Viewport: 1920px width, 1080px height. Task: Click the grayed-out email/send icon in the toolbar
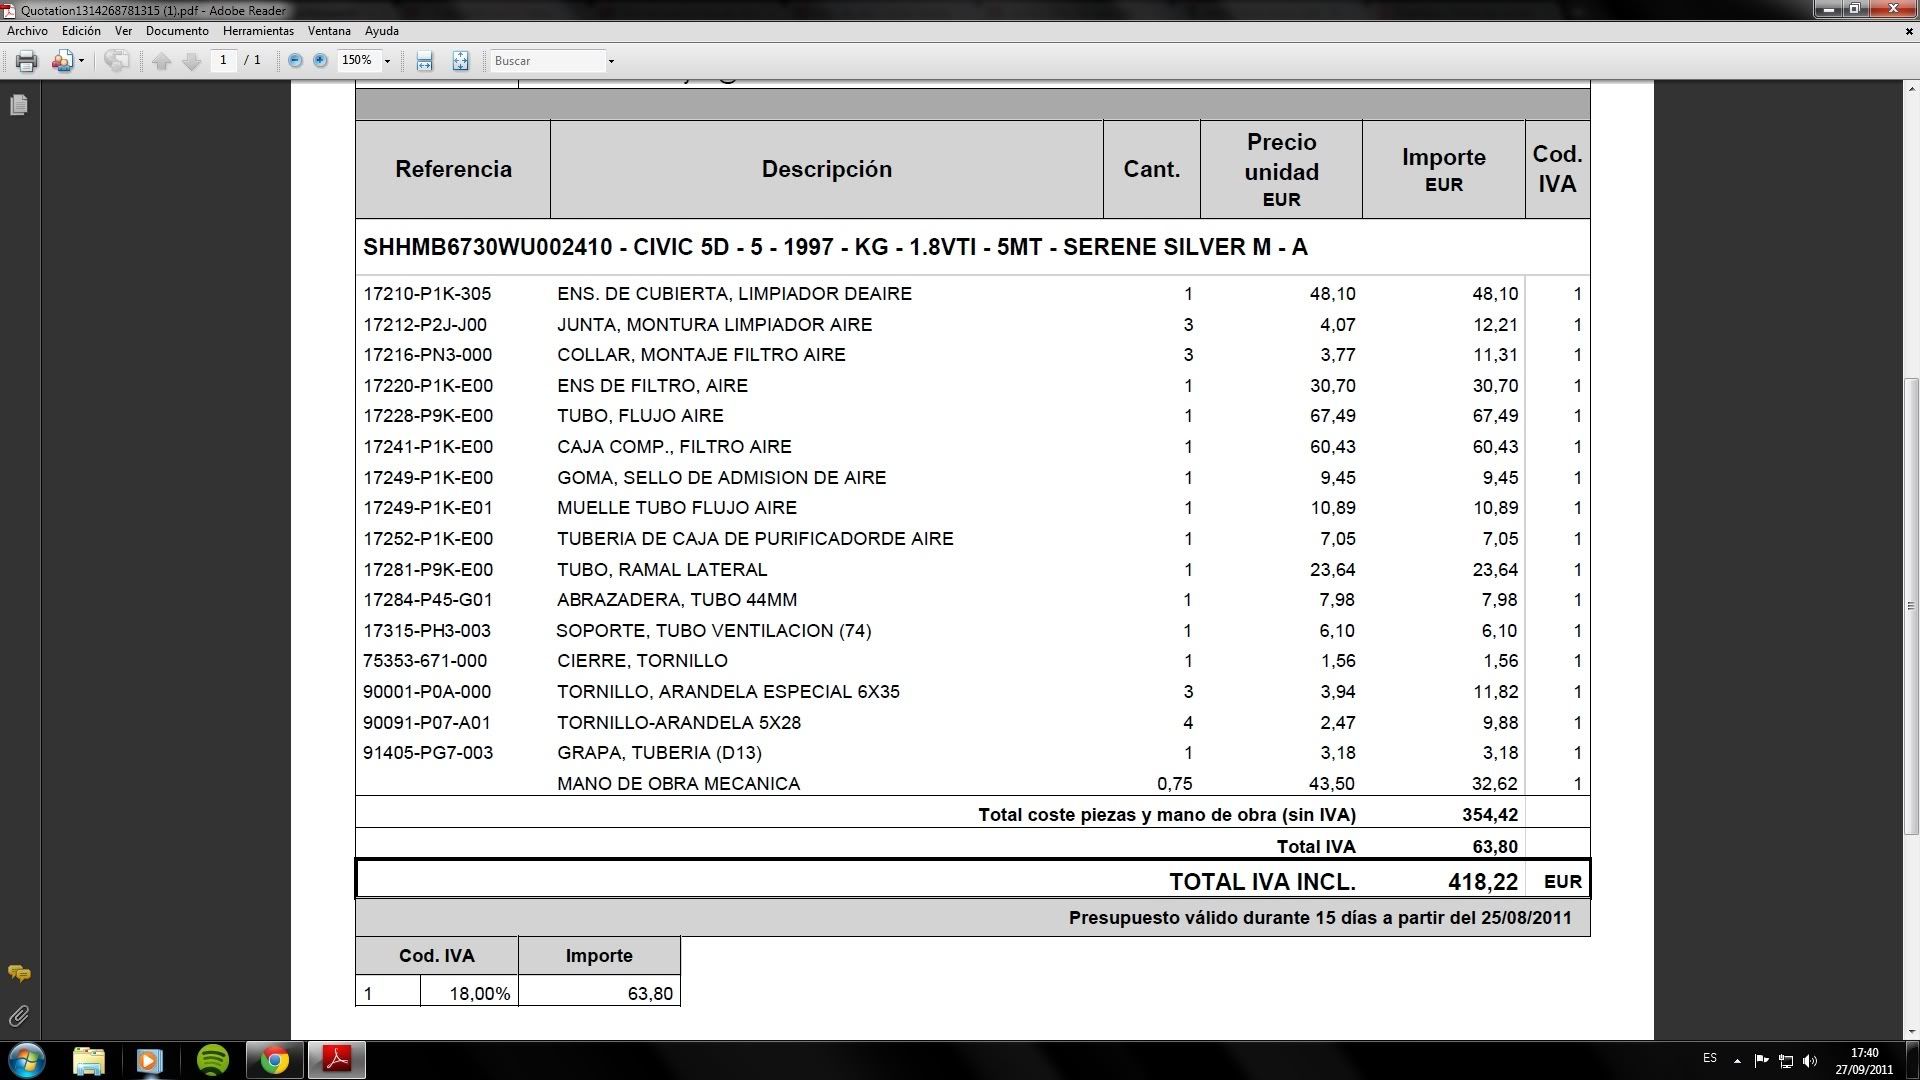[x=116, y=61]
